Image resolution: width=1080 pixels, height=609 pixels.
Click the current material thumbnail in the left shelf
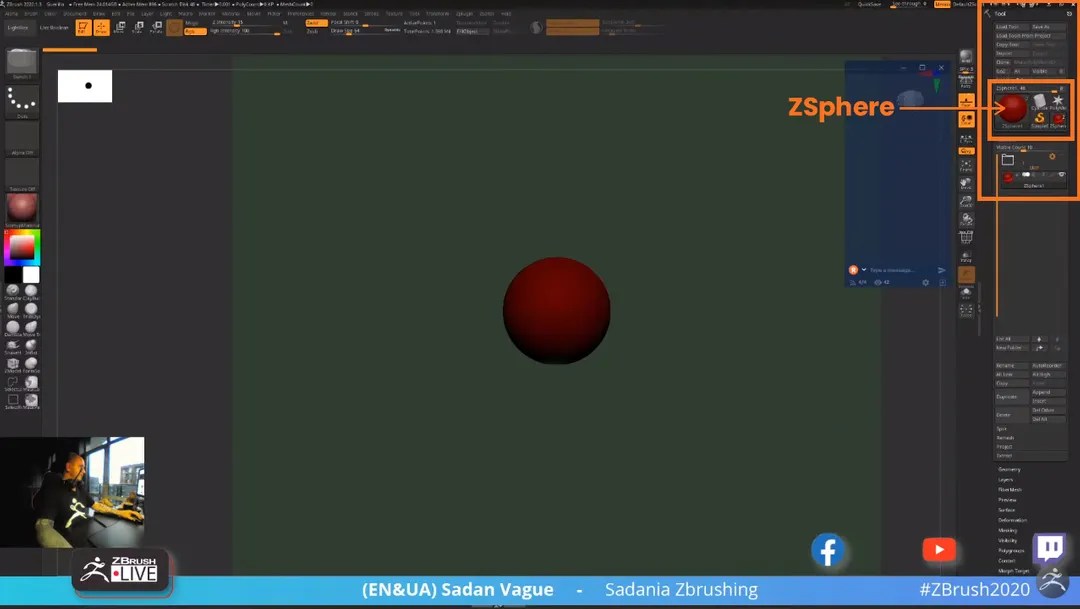22,208
